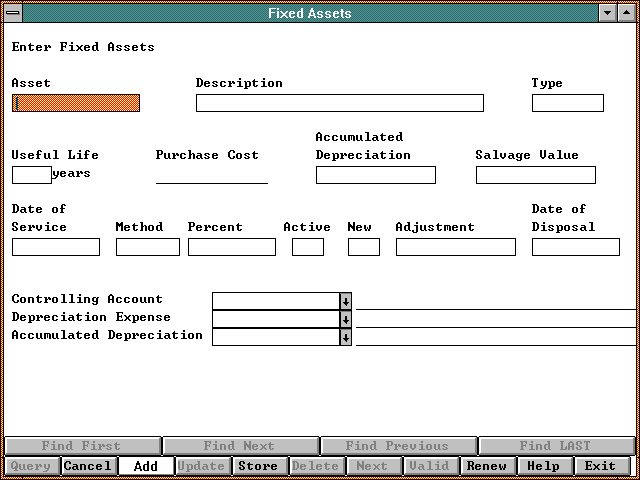Image resolution: width=640 pixels, height=480 pixels.
Task: Expand the Accumulated Depreciation account dropdown
Action: point(346,337)
